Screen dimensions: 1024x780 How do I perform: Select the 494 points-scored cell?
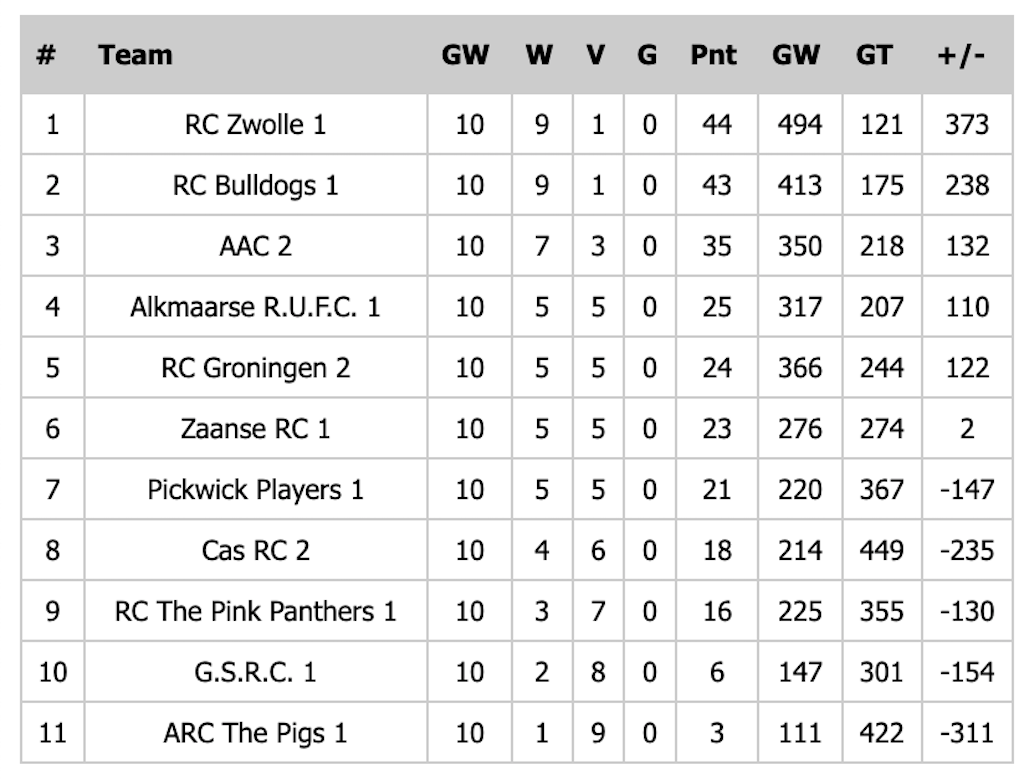pos(800,125)
